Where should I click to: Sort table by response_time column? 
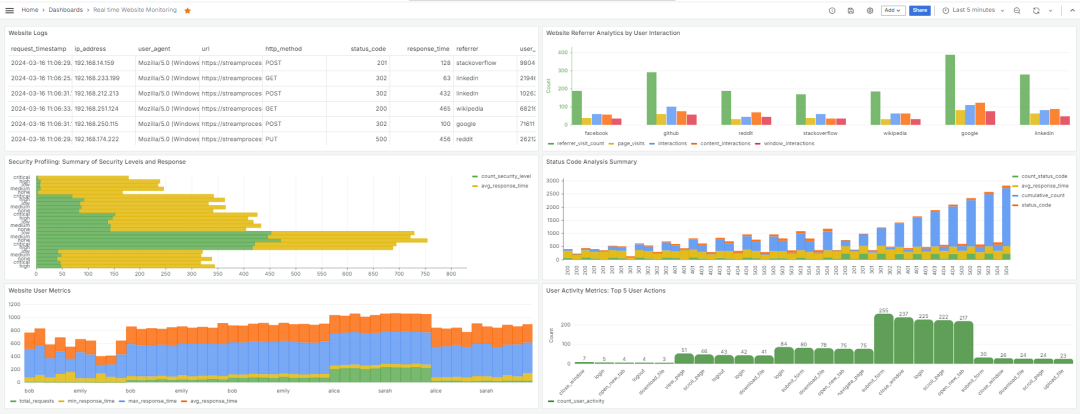pyautogui.click(x=428, y=49)
